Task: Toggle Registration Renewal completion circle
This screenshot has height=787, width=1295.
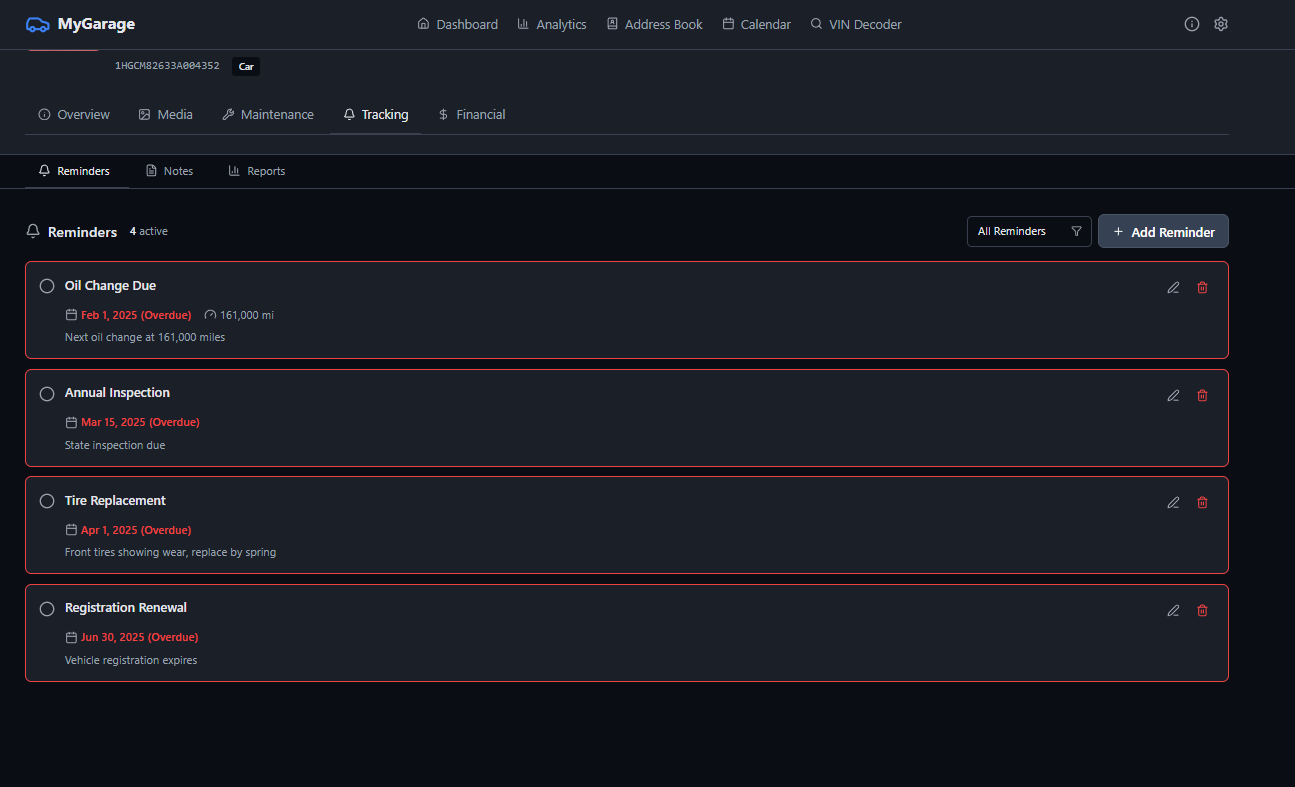Action: (x=47, y=609)
